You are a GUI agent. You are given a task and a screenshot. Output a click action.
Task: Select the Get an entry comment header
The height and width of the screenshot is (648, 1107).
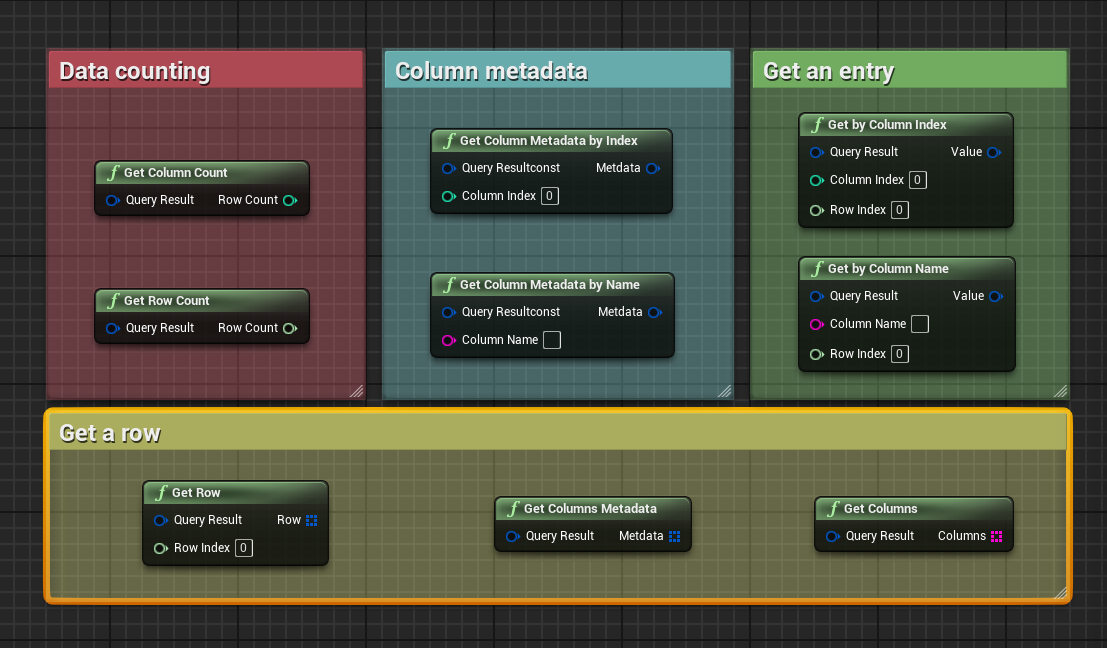(x=909, y=71)
